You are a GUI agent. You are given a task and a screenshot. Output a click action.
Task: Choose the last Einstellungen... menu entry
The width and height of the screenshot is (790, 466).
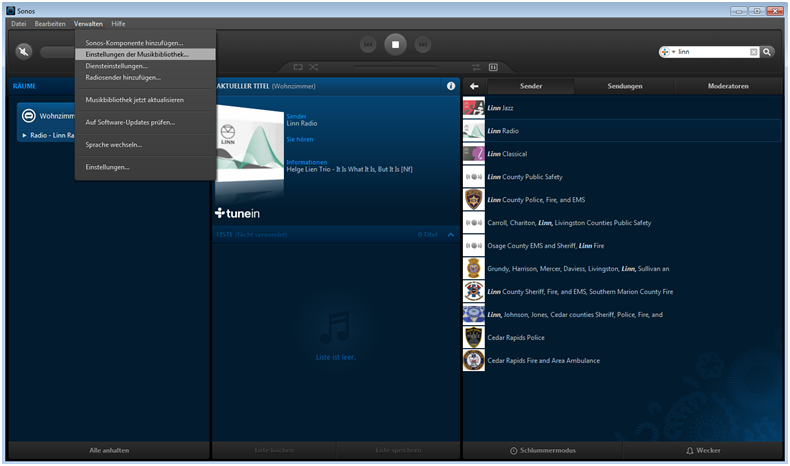[145, 167]
